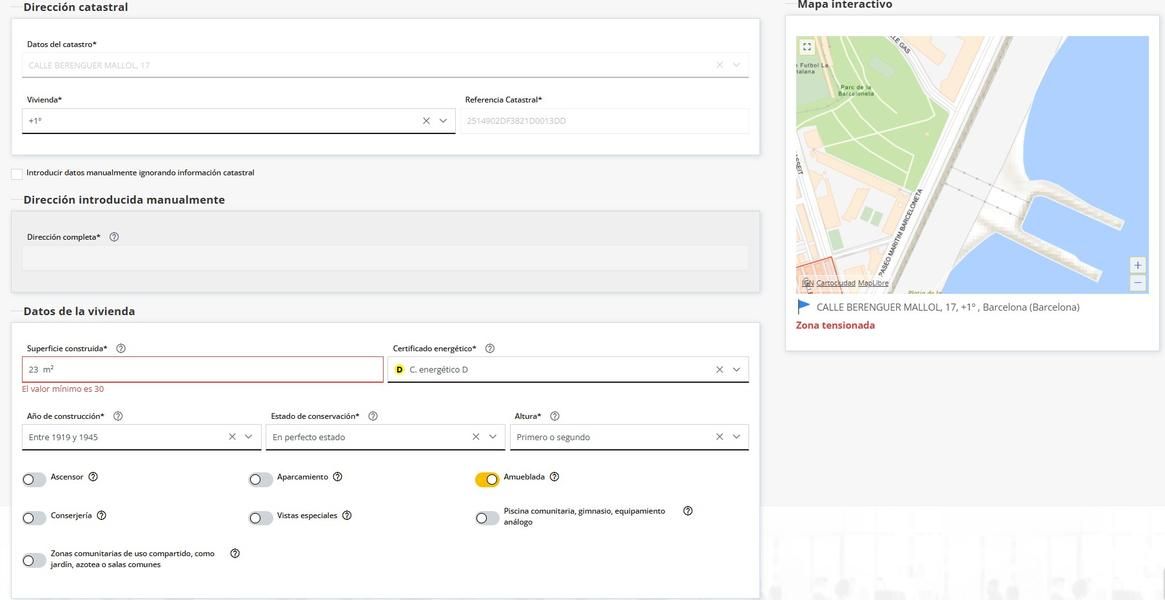Clear the Vivienda selection with X
This screenshot has width=1165, height=600.
point(426,121)
